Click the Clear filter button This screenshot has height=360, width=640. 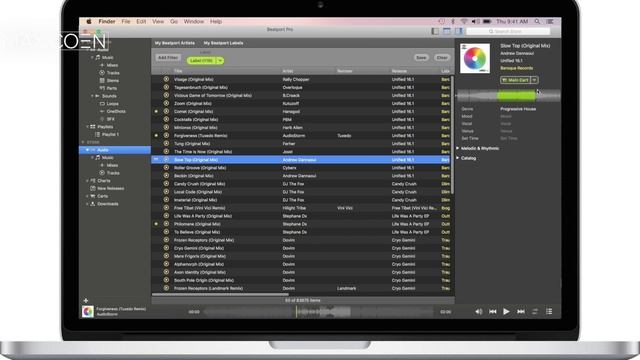pos(442,58)
